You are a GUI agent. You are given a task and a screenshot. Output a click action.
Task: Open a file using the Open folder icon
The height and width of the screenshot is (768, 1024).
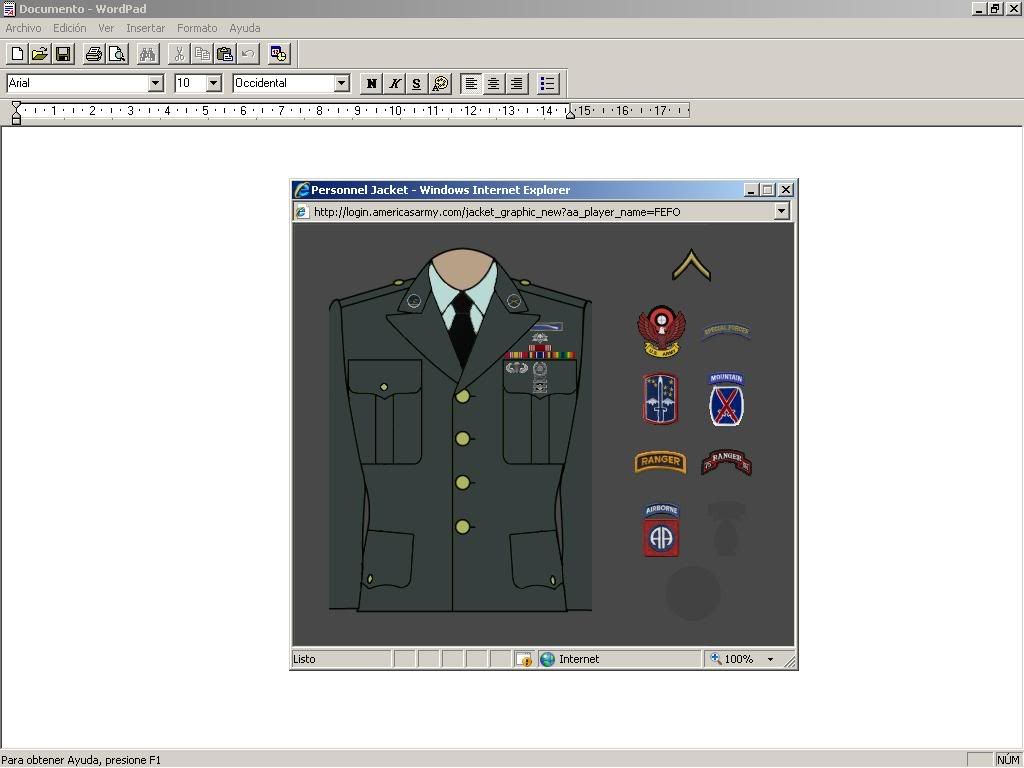(x=40, y=54)
